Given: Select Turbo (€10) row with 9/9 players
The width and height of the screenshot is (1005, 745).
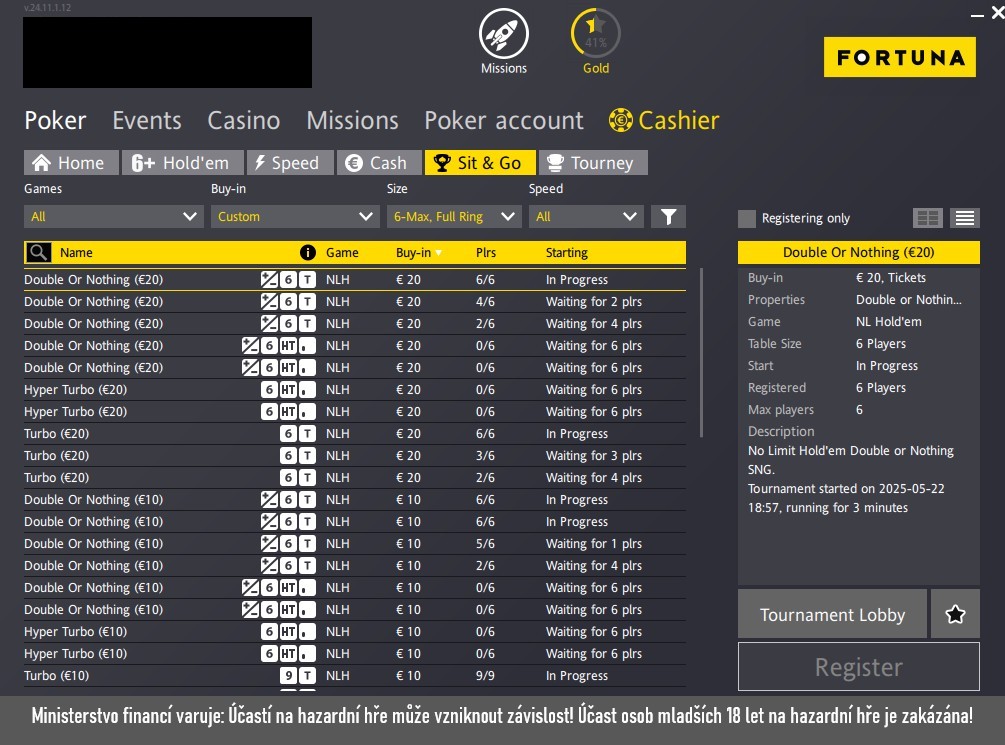Looking at the screenshot, I should pos(354,675).
